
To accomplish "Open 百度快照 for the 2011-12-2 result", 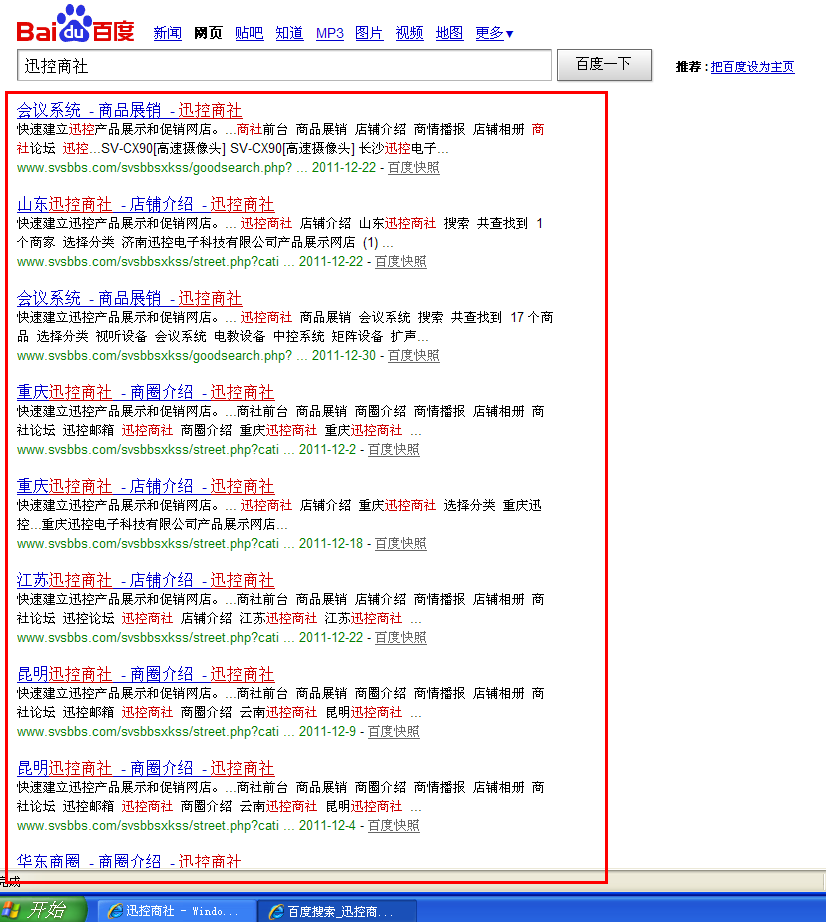I will pyautogui.click(x=393, y=450).
